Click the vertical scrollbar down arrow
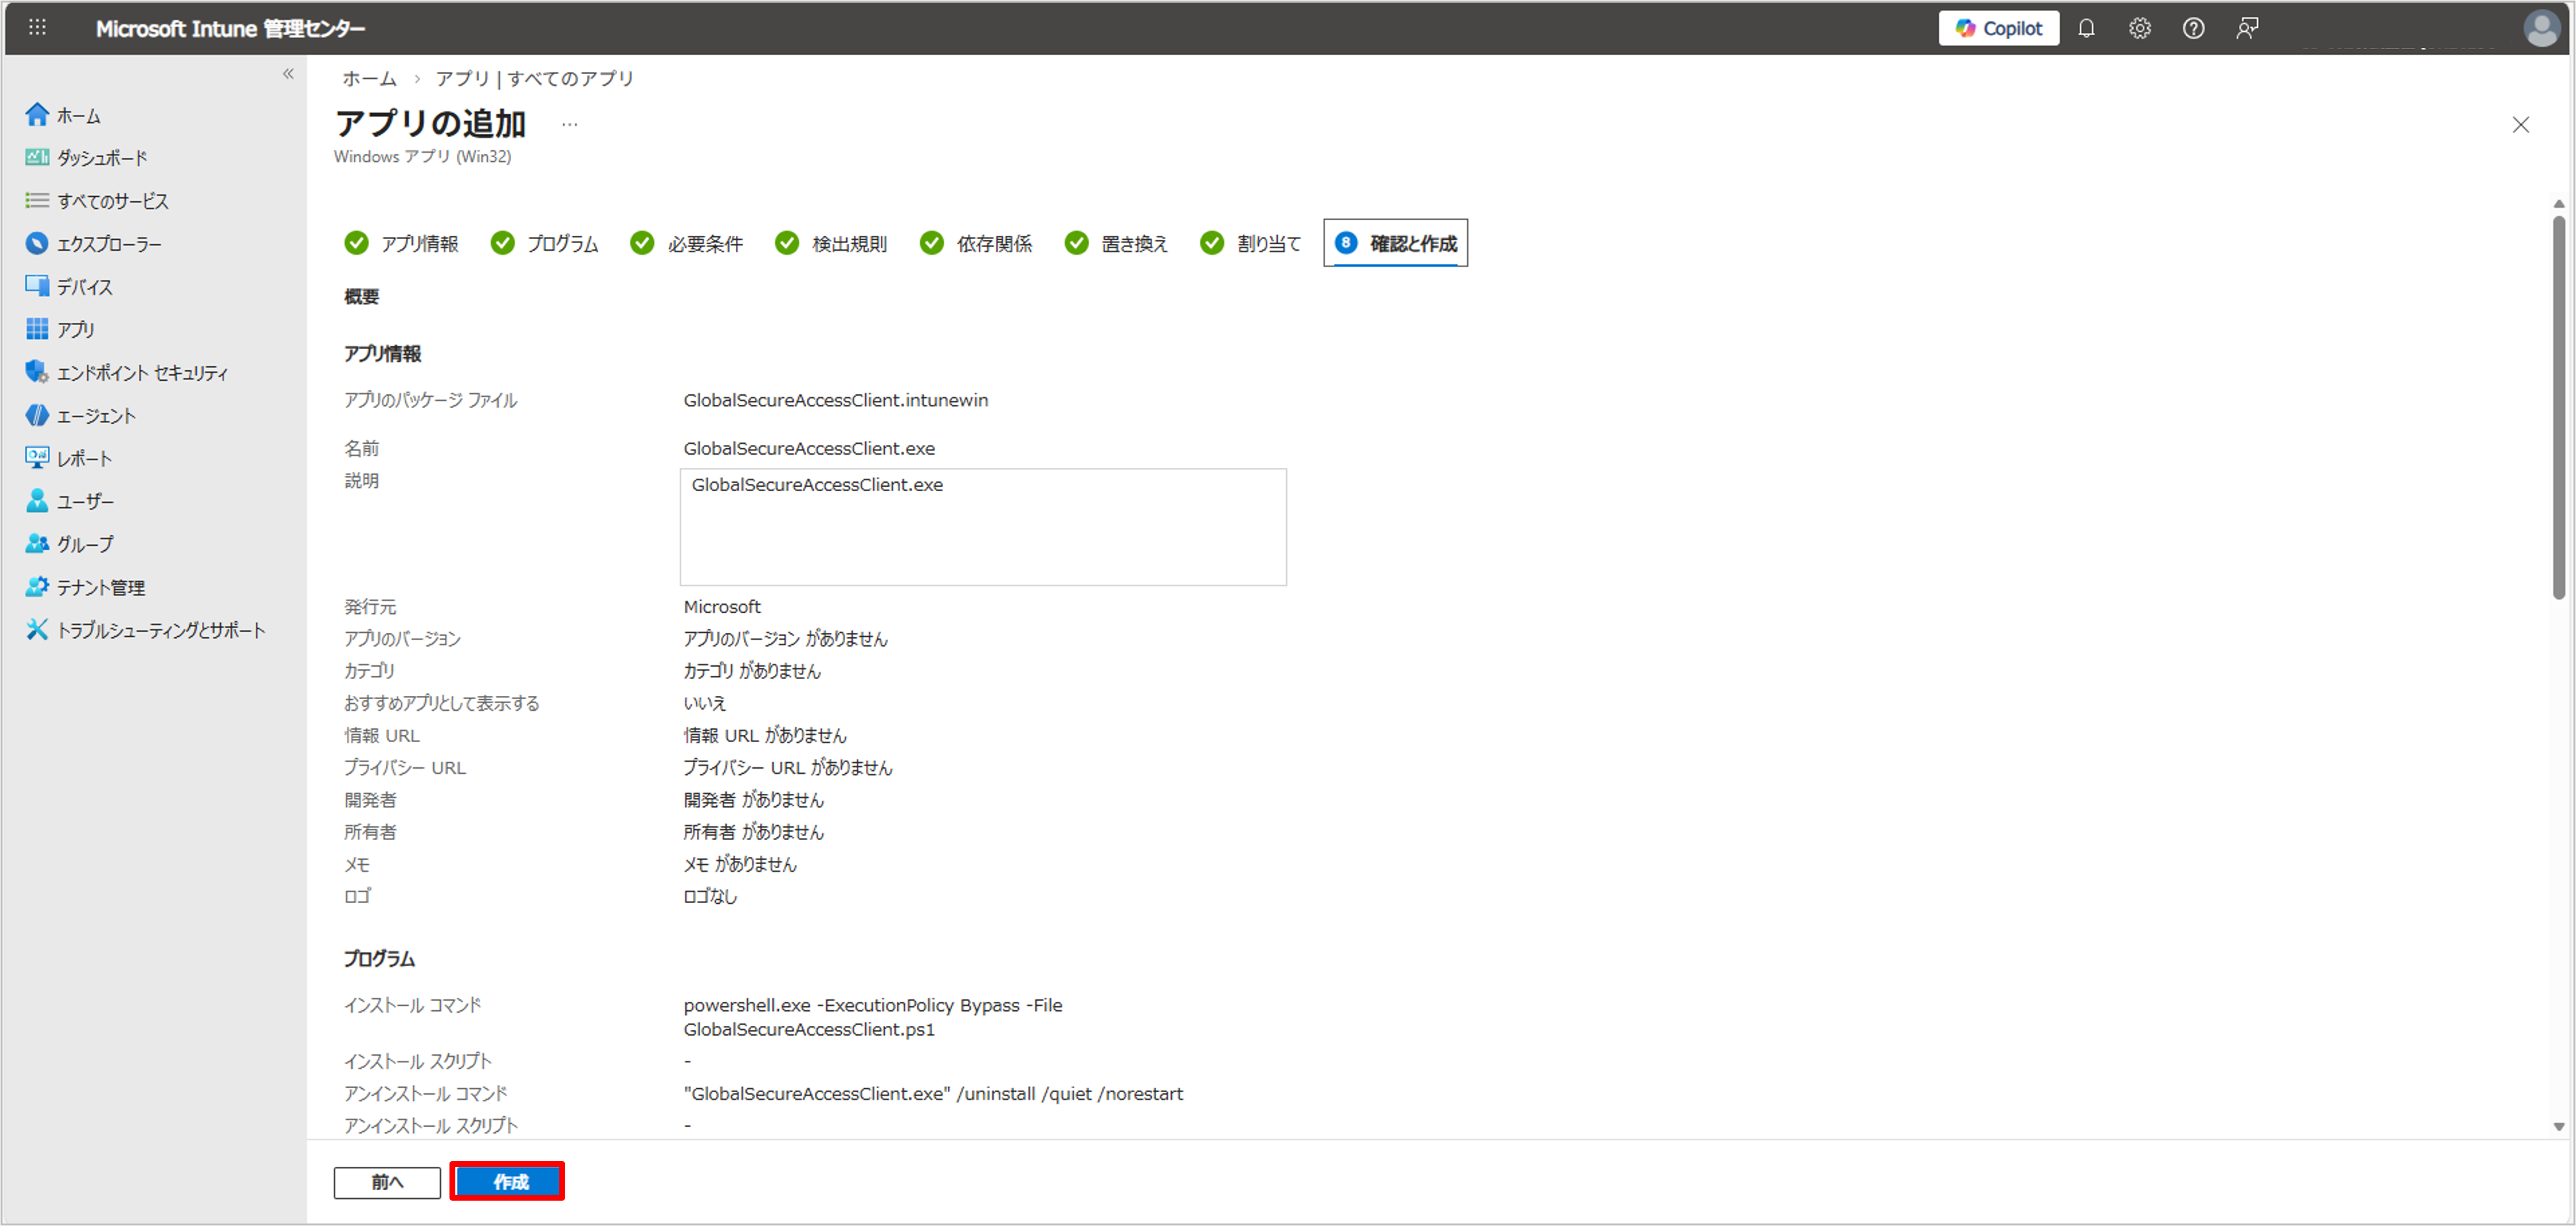 [x=2558, y=1126]
